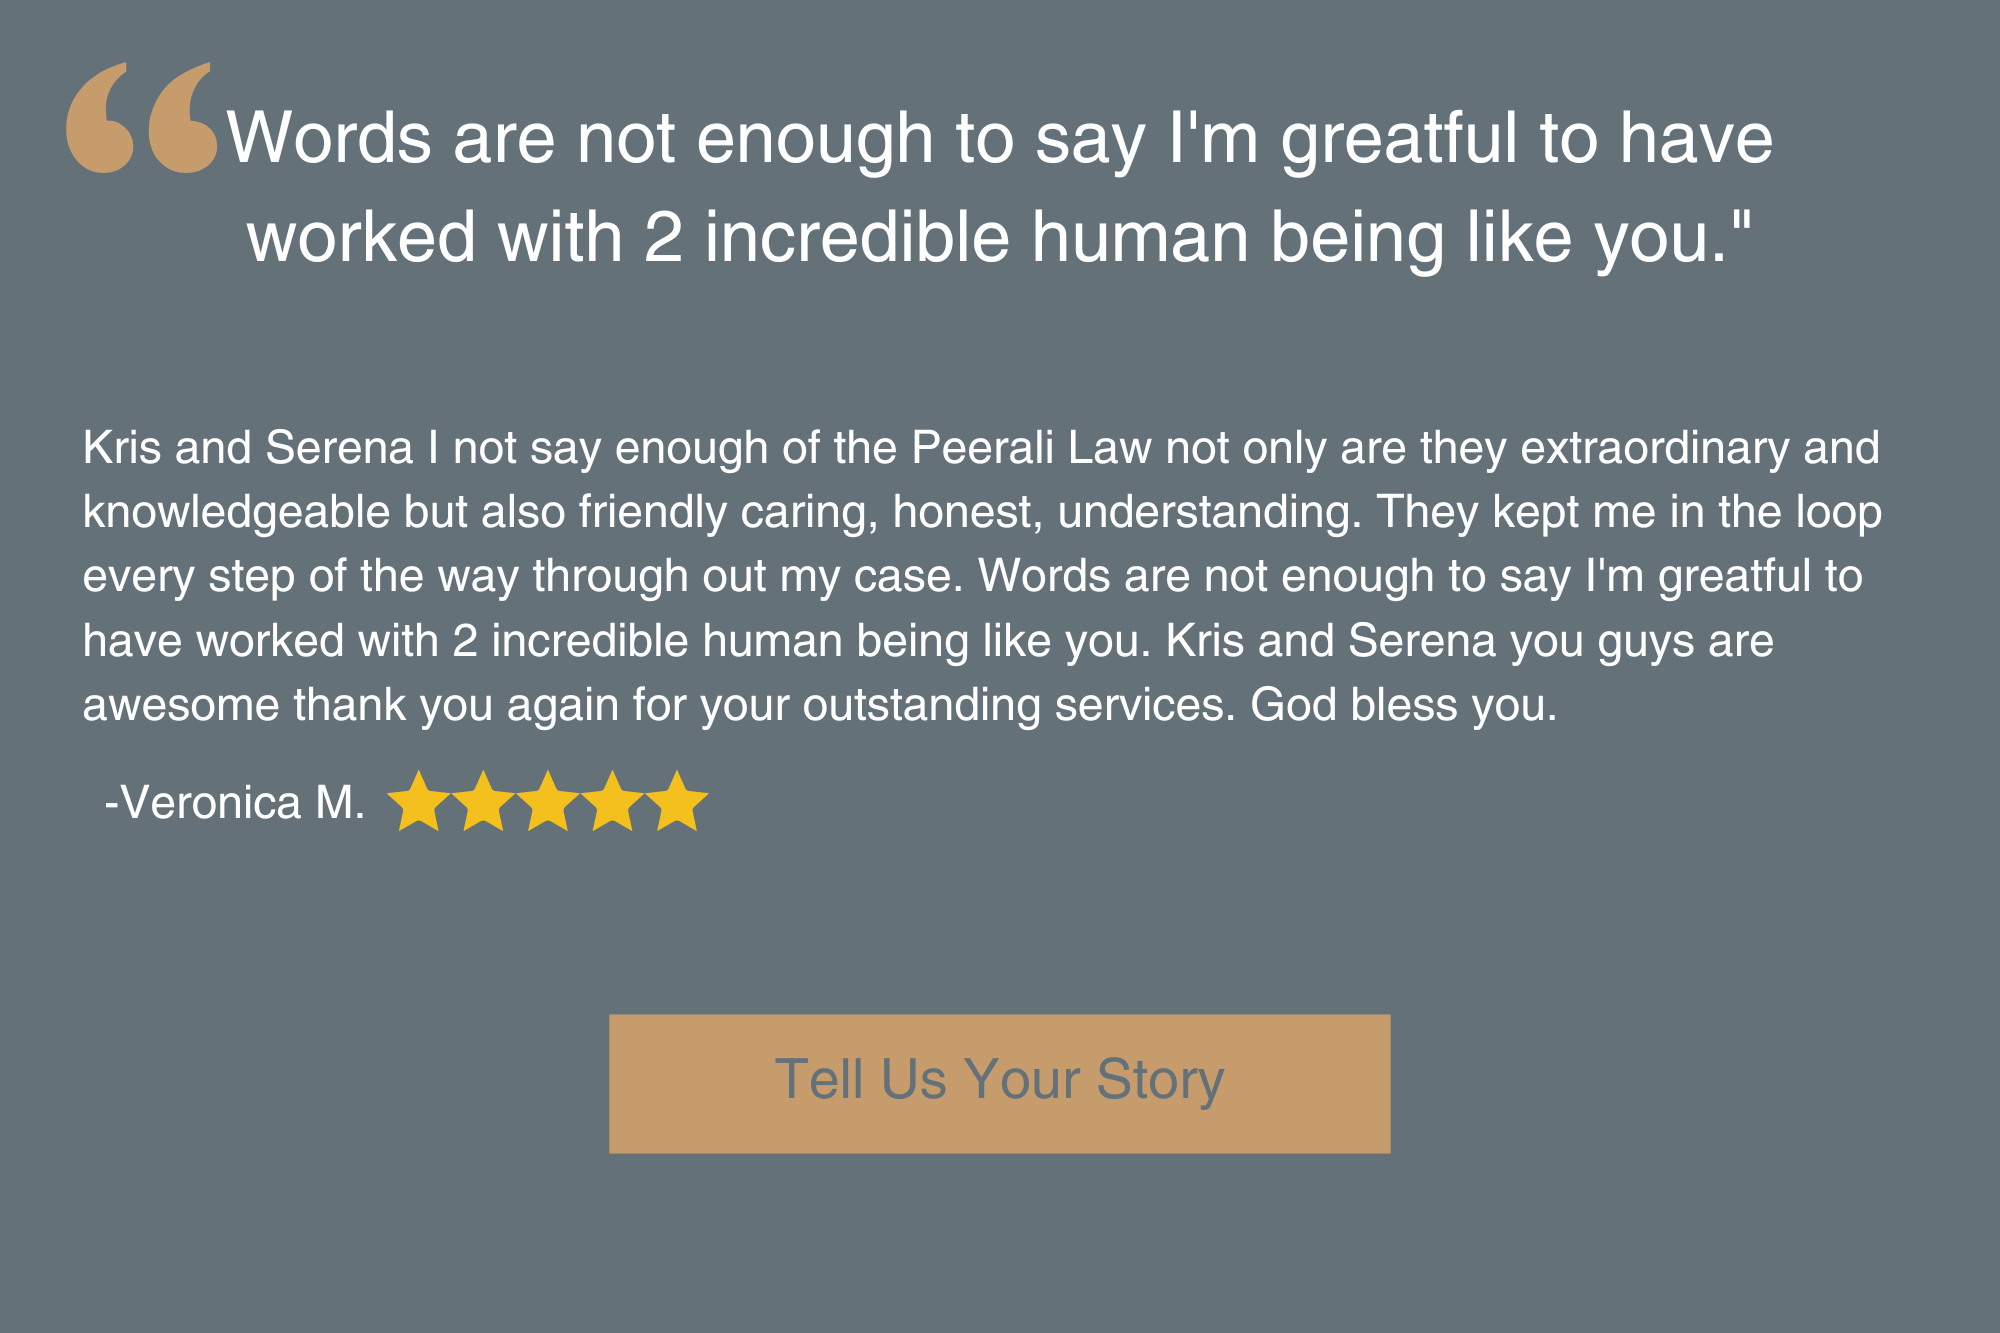Viewport: 2000px width, 1333px height.
Task: Click the fifth (last) rating star
Action: [x=677, y=802]
